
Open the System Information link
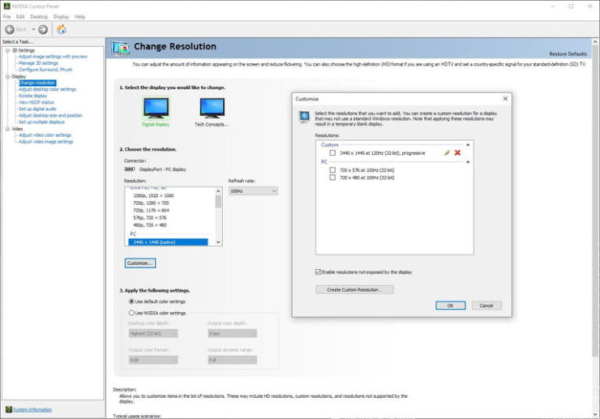33,409
